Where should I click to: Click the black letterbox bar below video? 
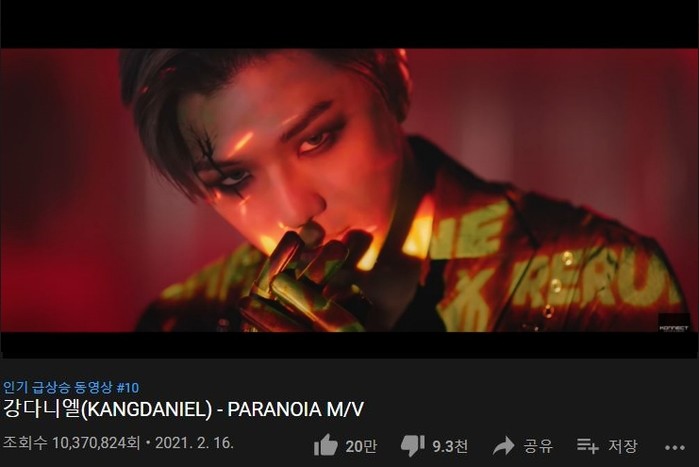click(350, 345)
